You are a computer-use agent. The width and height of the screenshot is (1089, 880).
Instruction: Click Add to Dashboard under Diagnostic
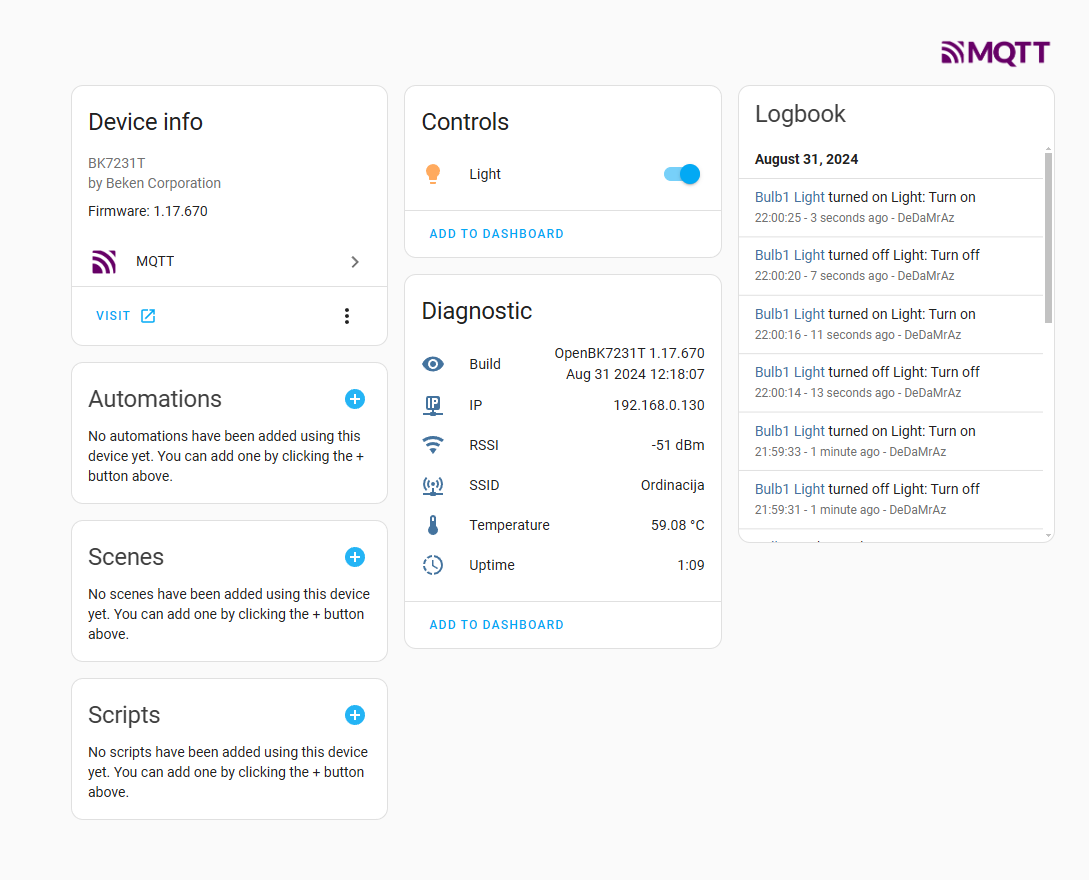pos(496,625)
